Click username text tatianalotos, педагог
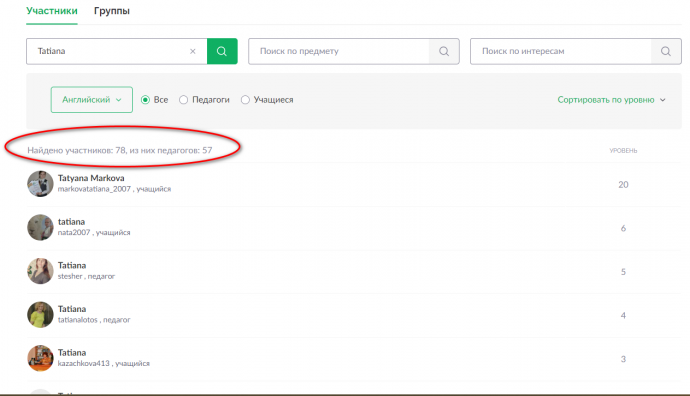The width and height of the screenshot is (690, 396). pos(94,320)
